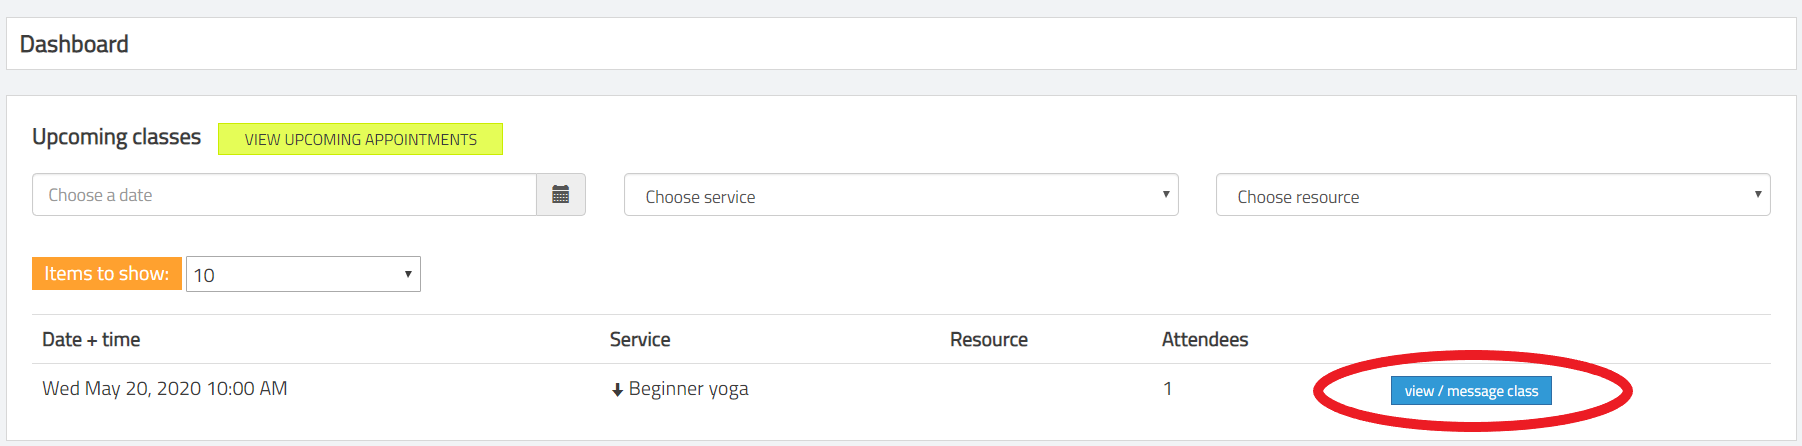
Task: Click the Choose resource dropdown arrow
Action: point(1758,194)
